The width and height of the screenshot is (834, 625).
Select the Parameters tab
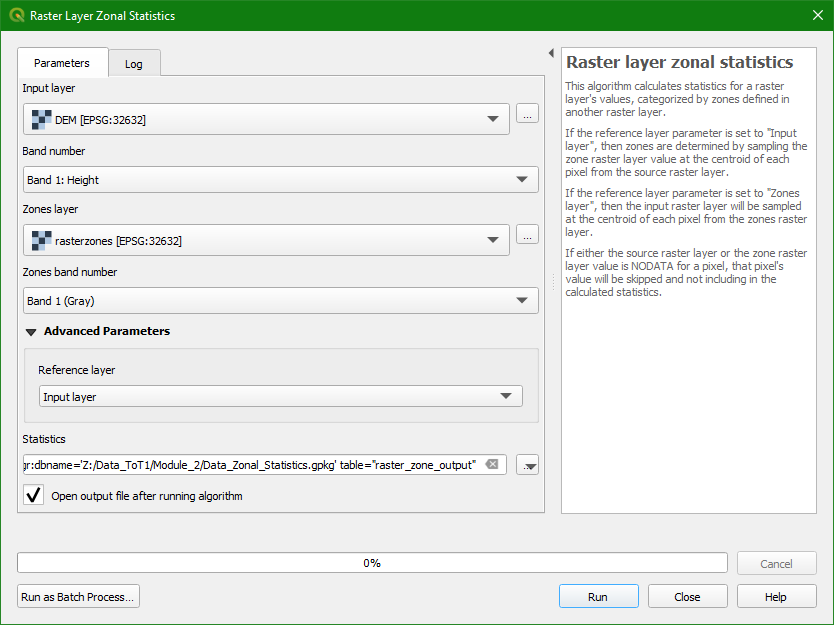tap(62, 63)
